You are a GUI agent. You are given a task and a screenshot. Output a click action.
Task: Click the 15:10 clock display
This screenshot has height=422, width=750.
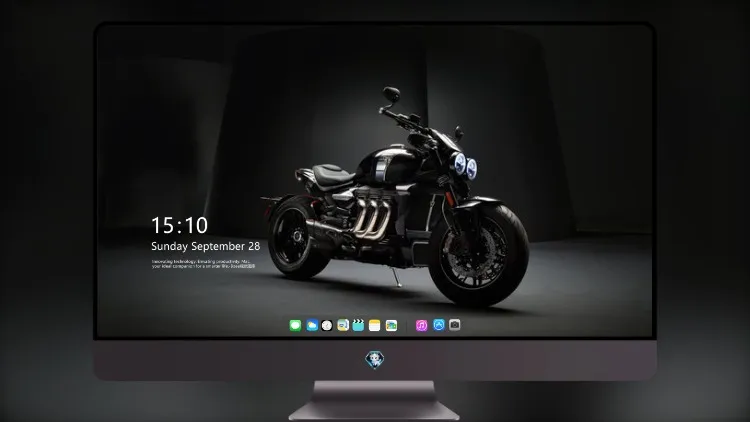[179, 225]
